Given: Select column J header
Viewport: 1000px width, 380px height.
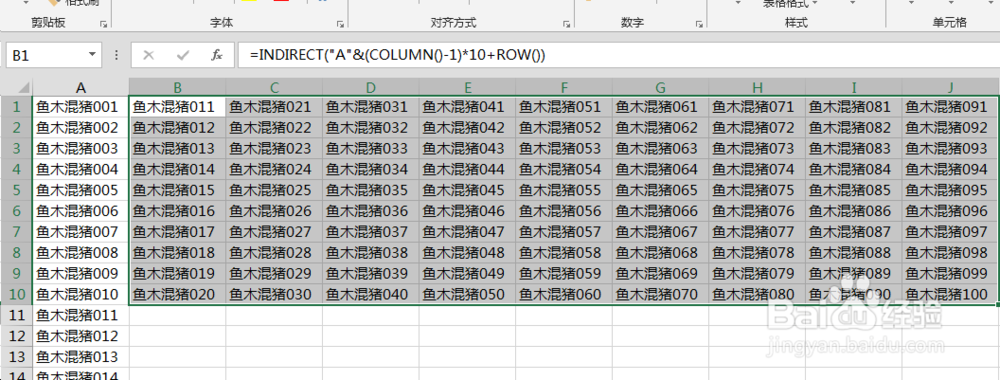Looking at the screenshot, I should pyautogui.click(x=950, y=87).
